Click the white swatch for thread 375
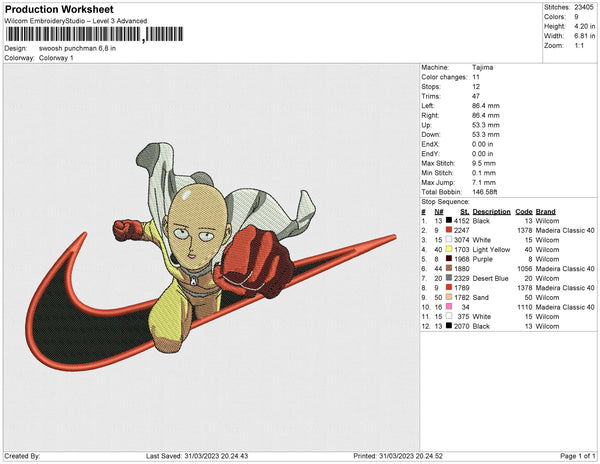The image size is (600, 464). (x=449, y=316)
